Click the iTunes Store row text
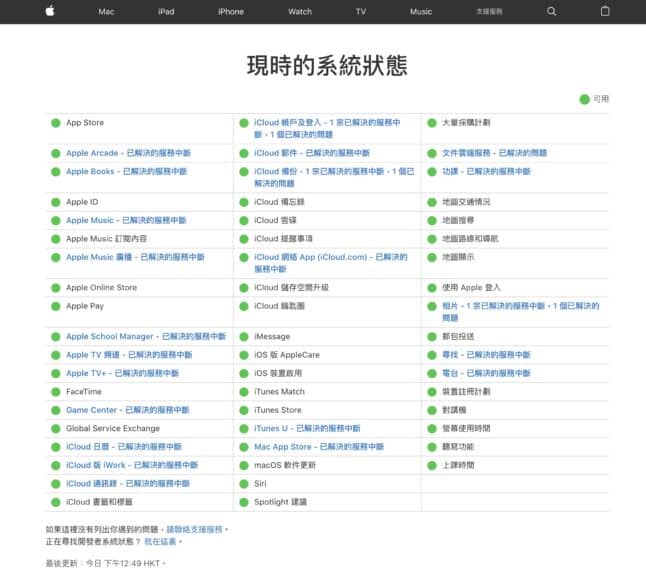Viewport: 646px width, 580px height. 278,410
